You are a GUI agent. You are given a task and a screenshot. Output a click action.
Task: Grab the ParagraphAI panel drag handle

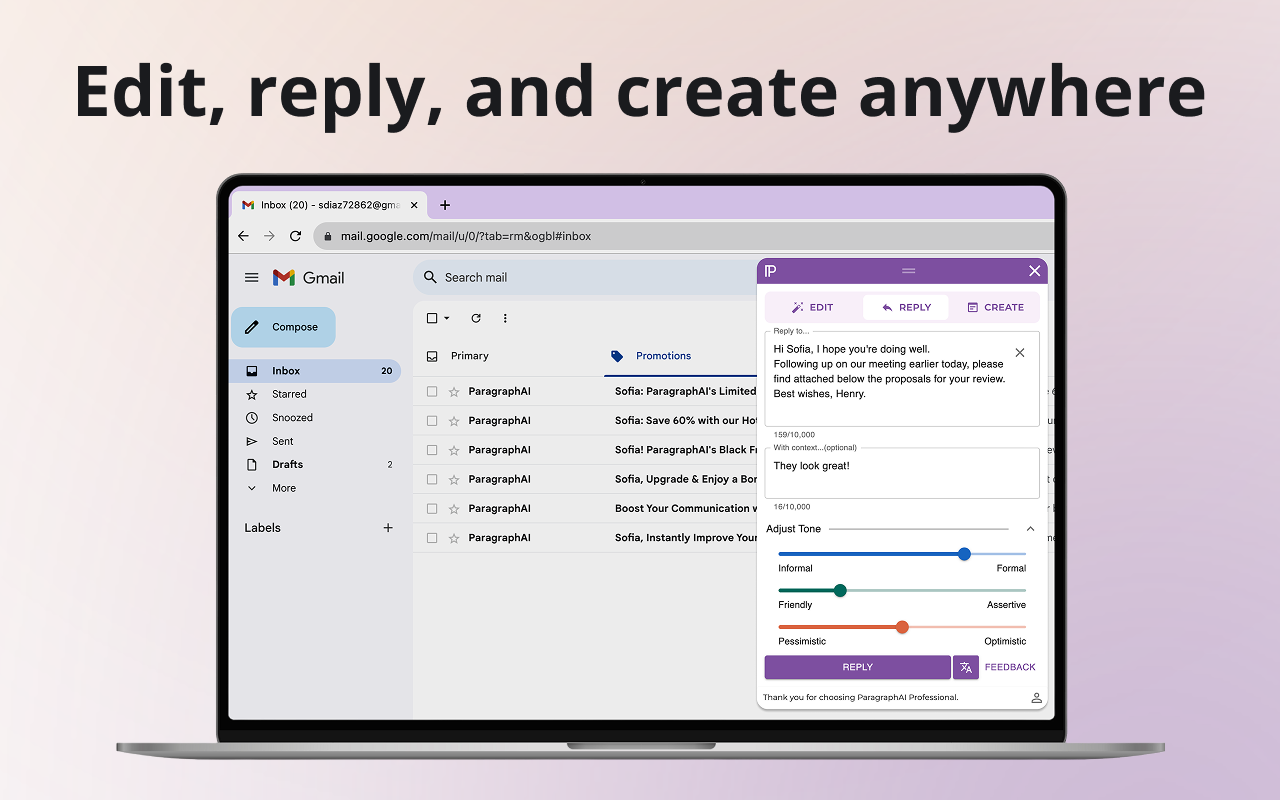[908, 271]
